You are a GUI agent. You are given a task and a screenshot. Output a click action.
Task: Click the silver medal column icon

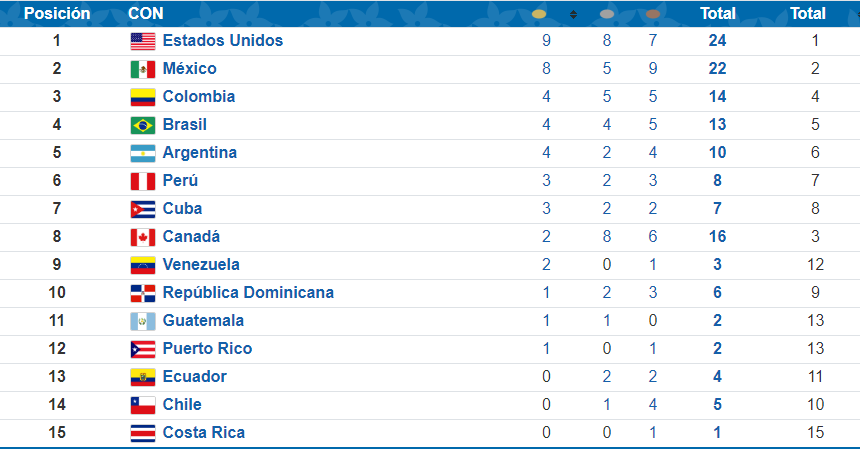tap(607, 14)
